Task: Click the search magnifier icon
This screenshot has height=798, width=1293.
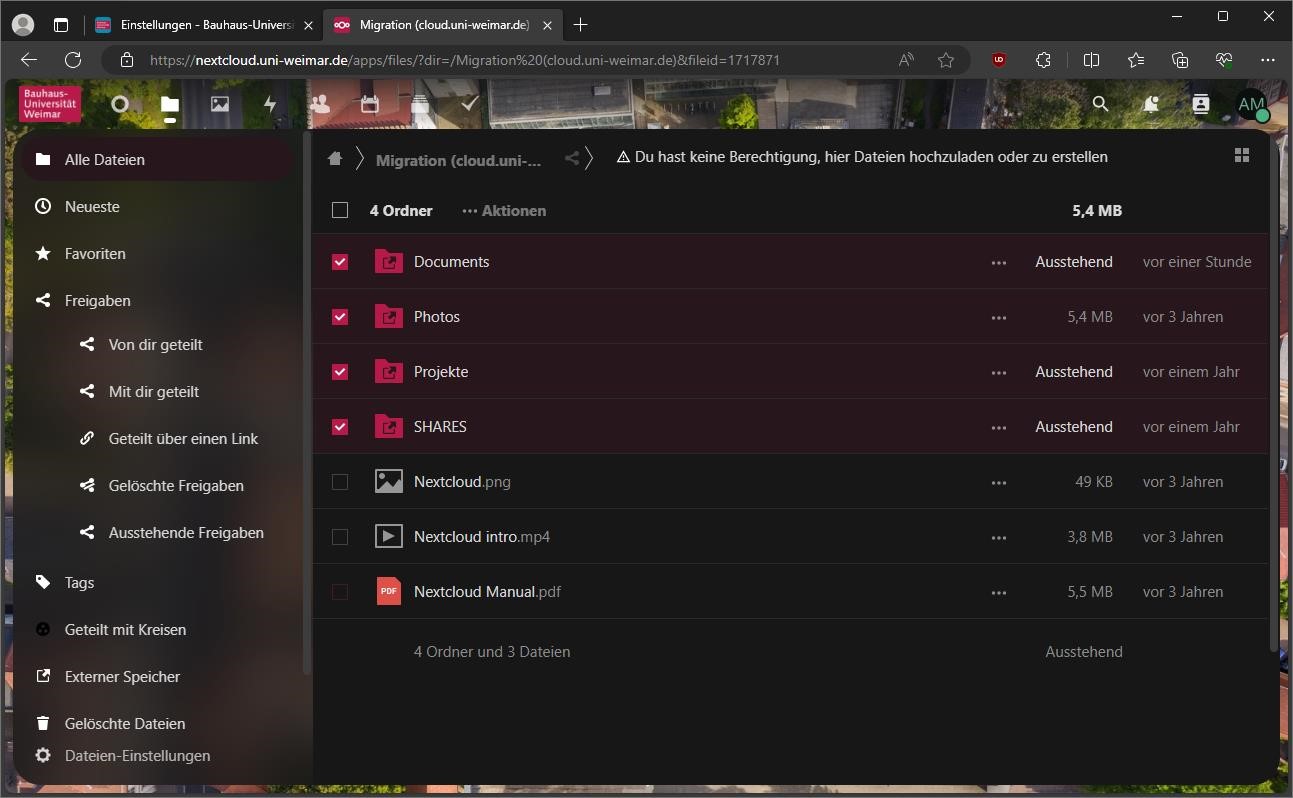Action: click(1100, 104)
